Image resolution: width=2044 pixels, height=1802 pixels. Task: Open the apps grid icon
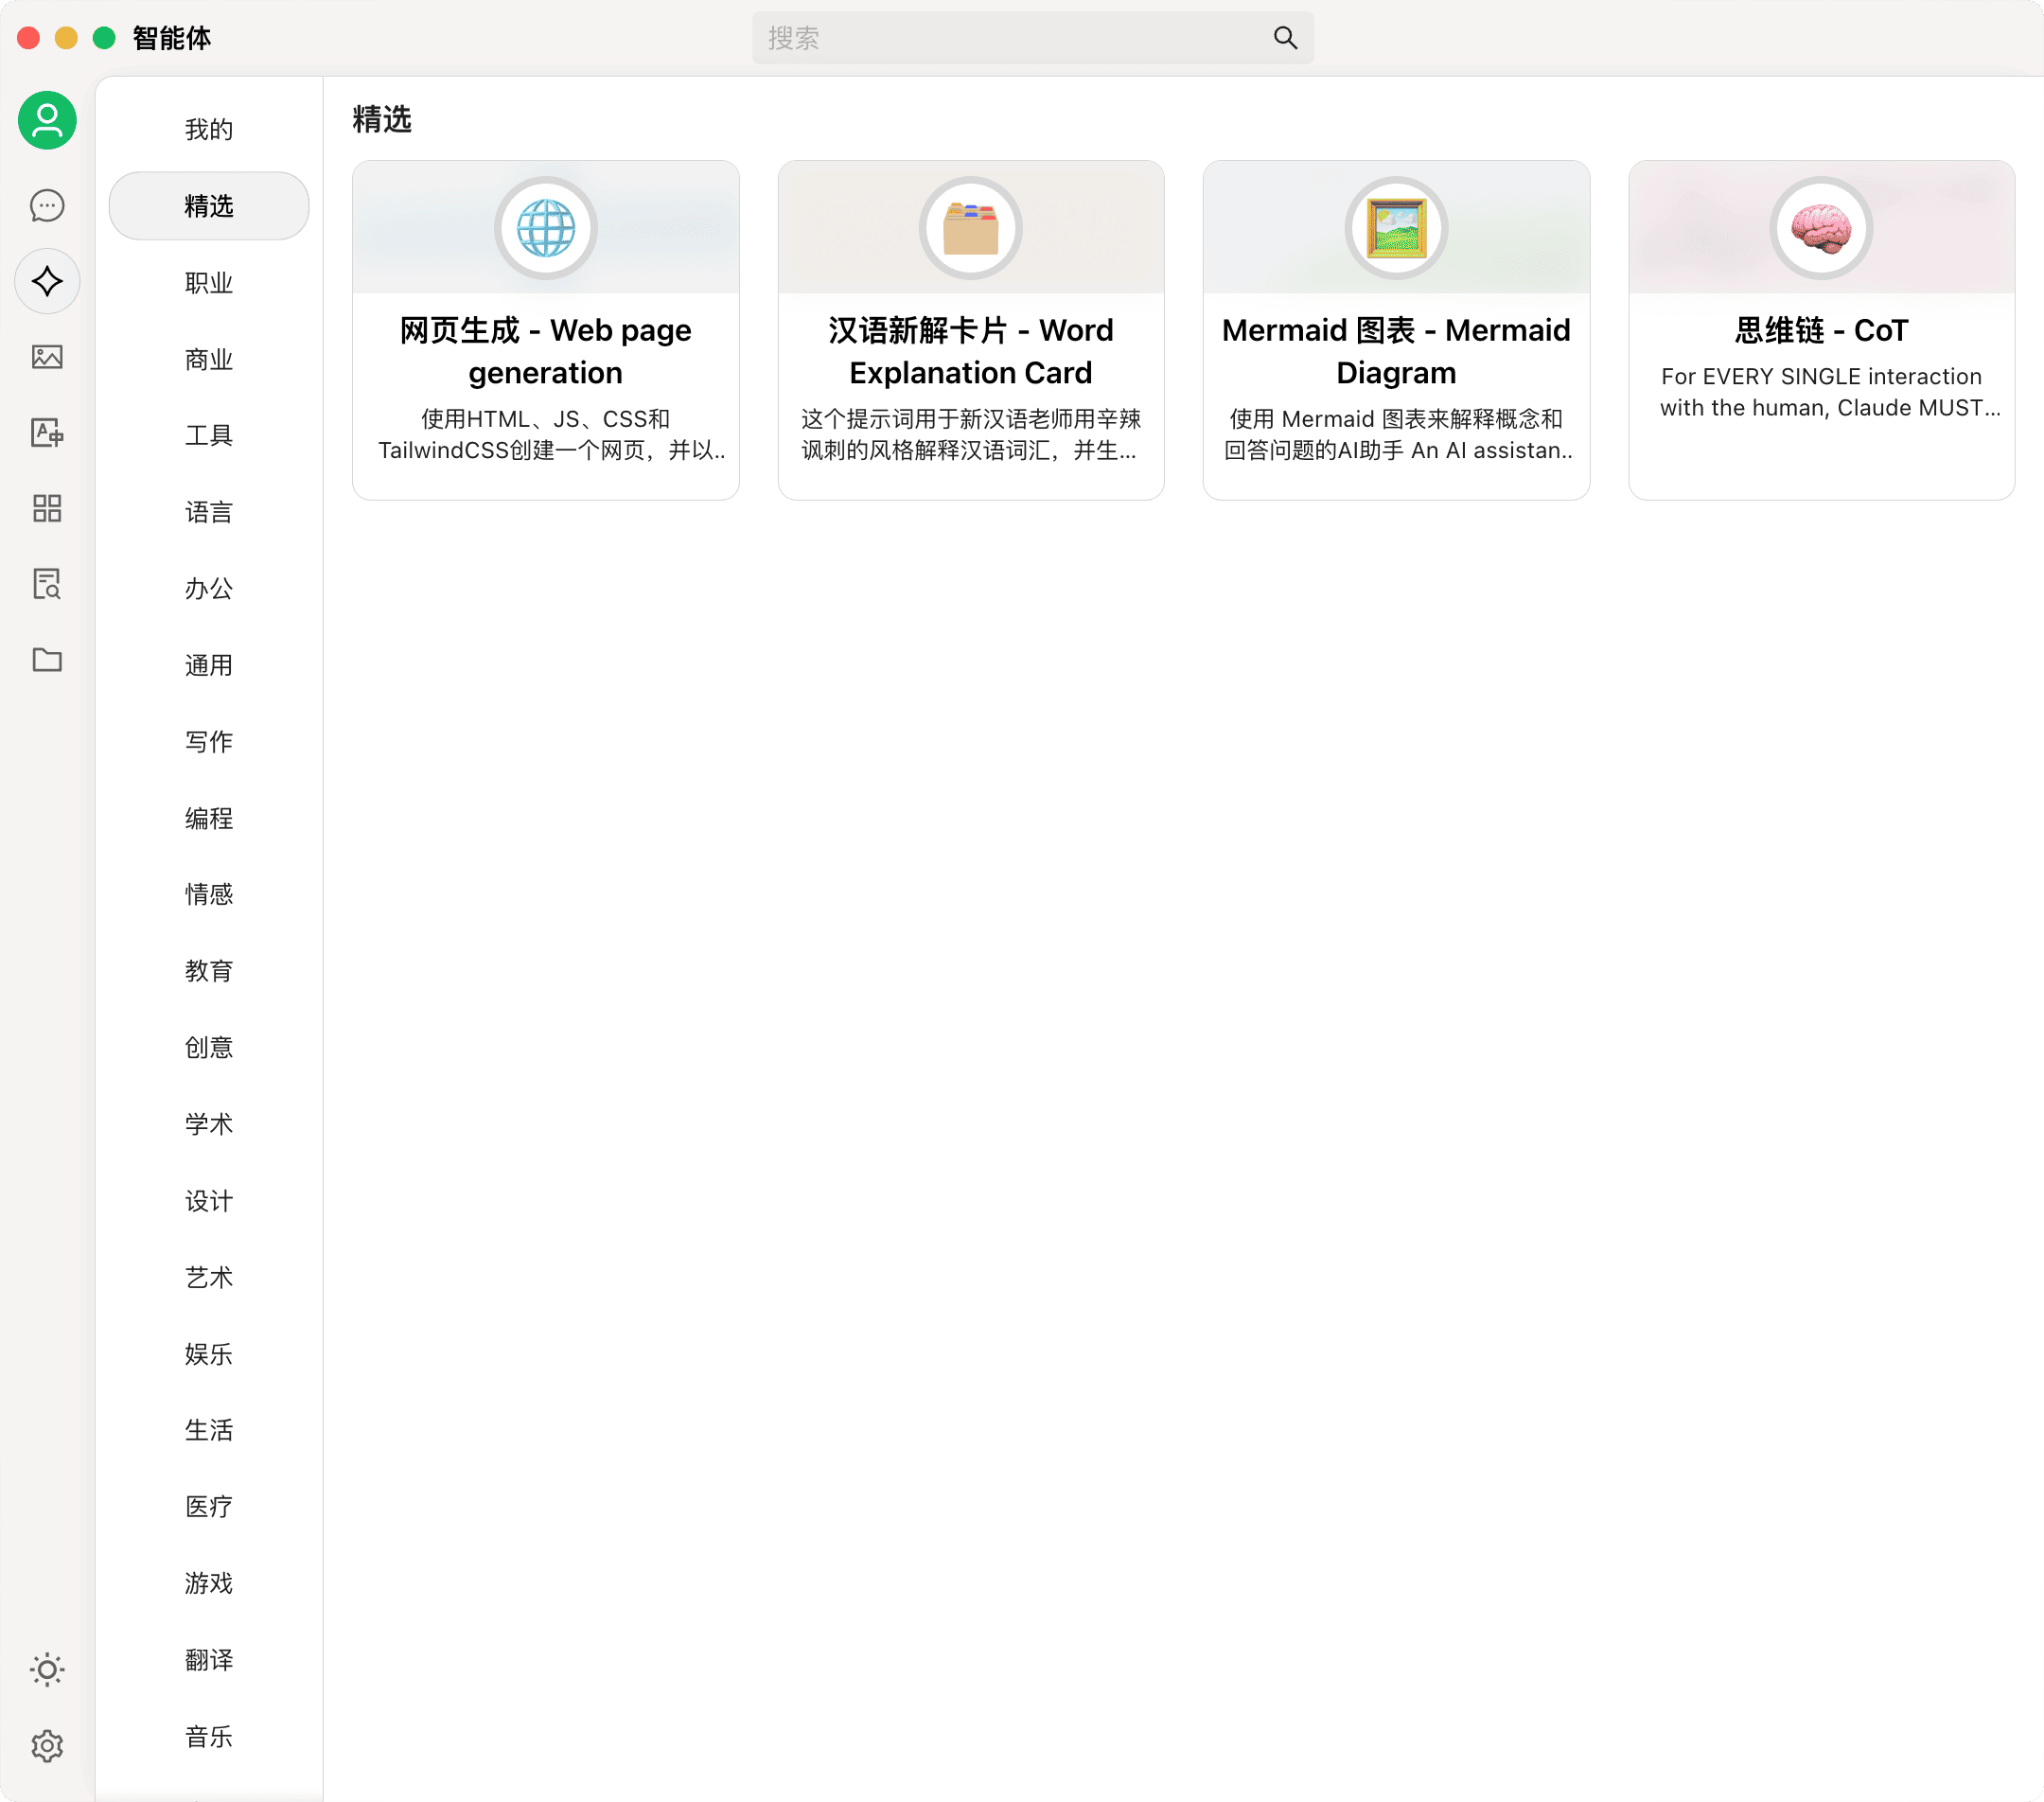[x=47, y=509]
